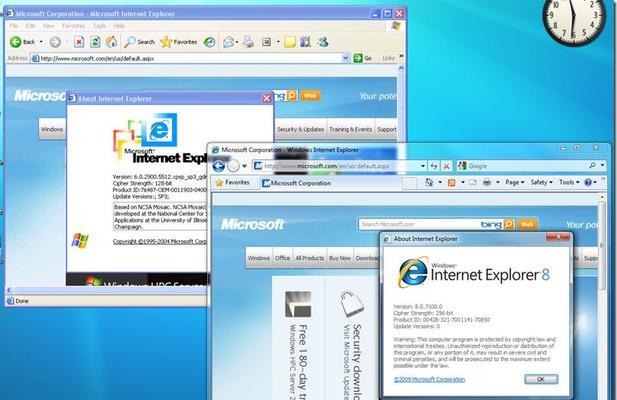The height and width of the screenshot is (400, 617).
Task: Open the Favorites menu in IE6
Action: coord(74,26)
